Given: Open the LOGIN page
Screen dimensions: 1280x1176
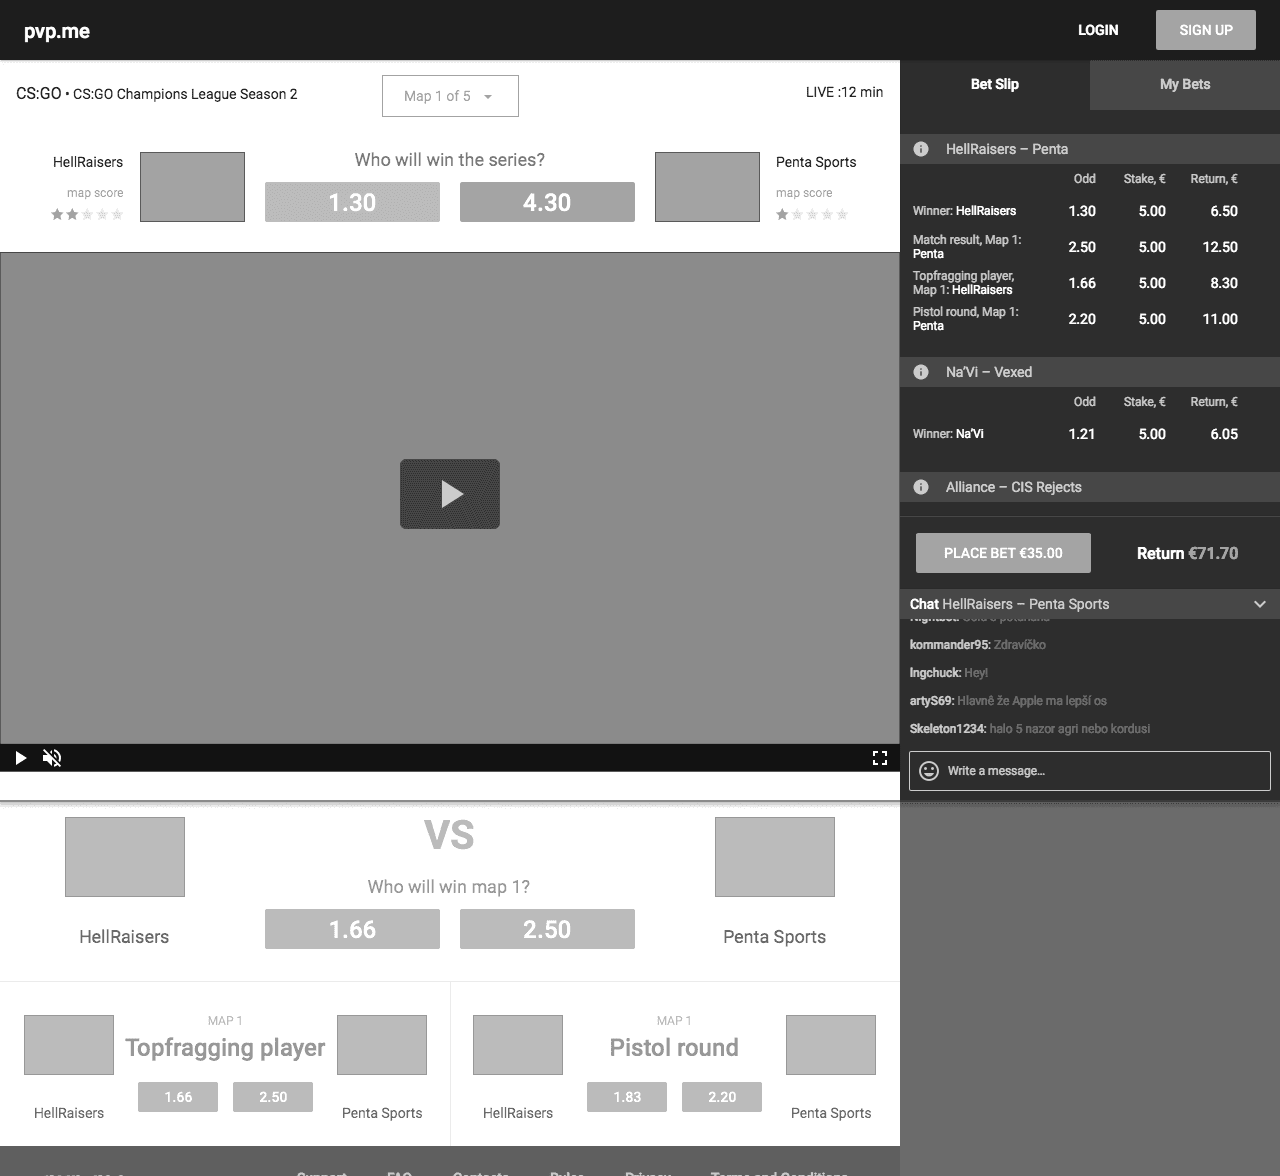Looking at the screenshot, I should [x=1098, y=30].
